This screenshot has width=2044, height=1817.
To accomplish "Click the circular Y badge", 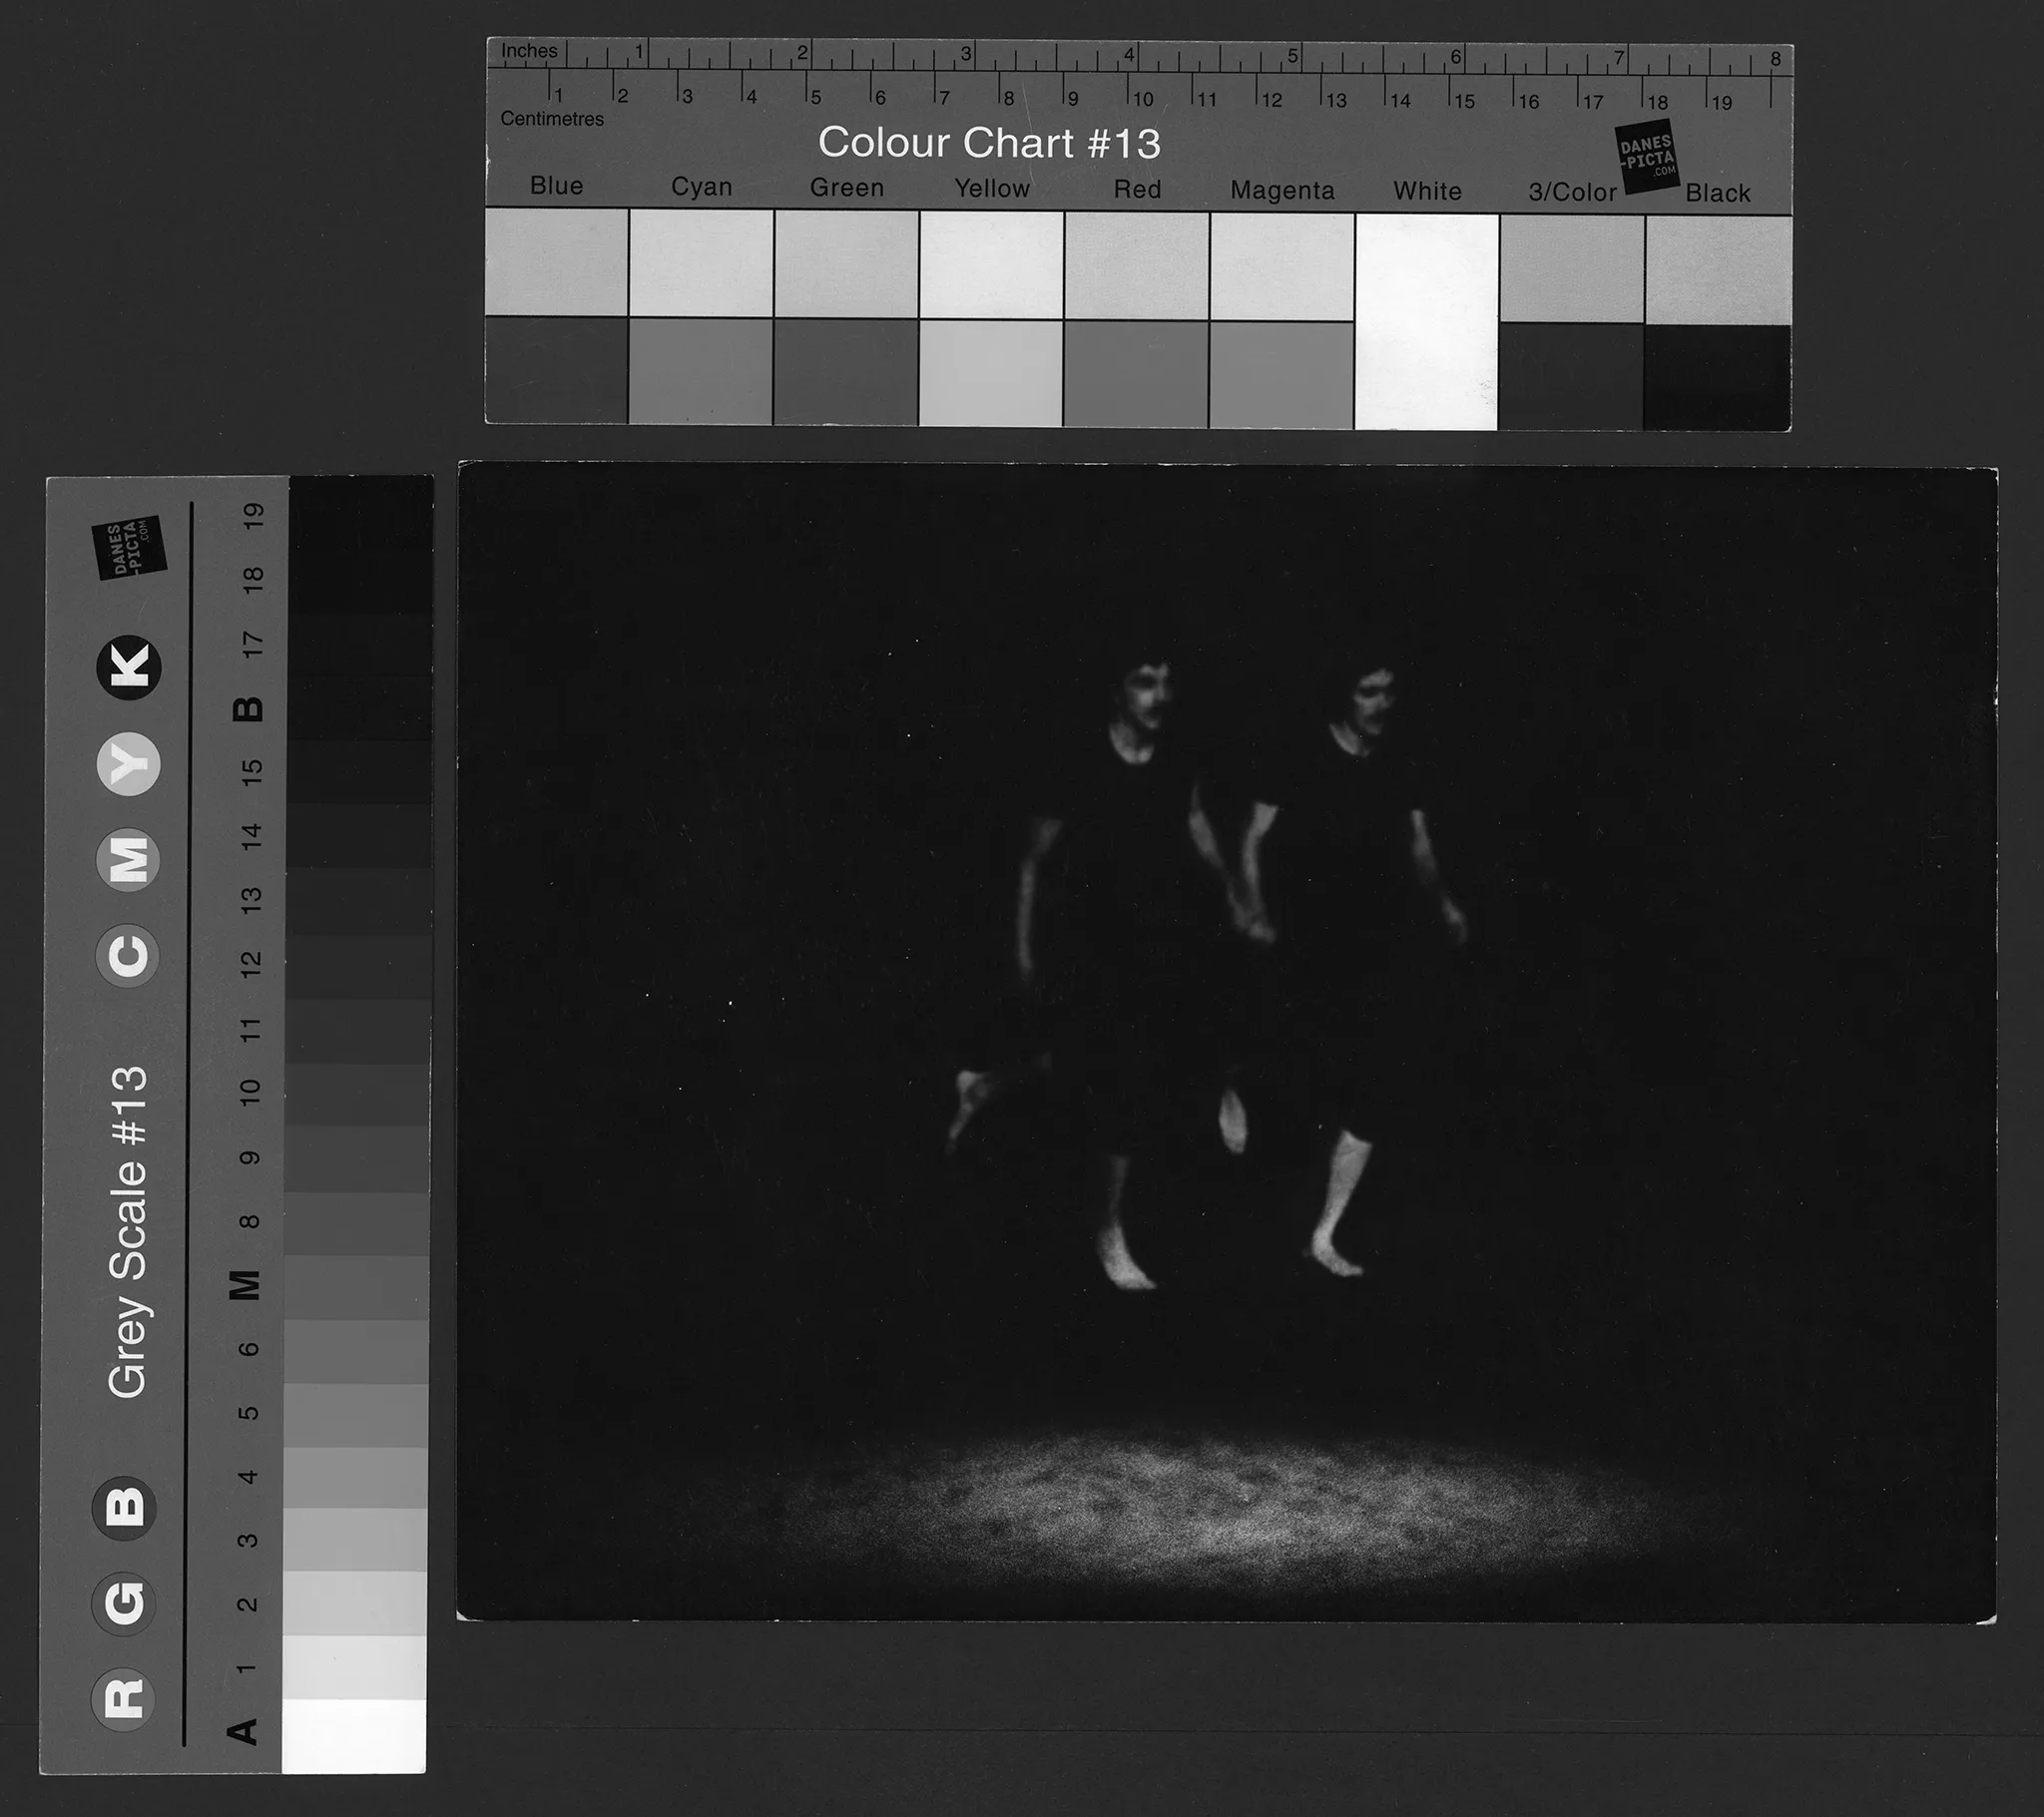I will click(129, 763).
